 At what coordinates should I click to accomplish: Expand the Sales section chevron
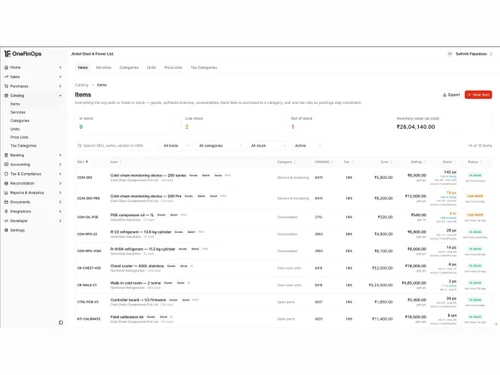click(x=60, y=77)
